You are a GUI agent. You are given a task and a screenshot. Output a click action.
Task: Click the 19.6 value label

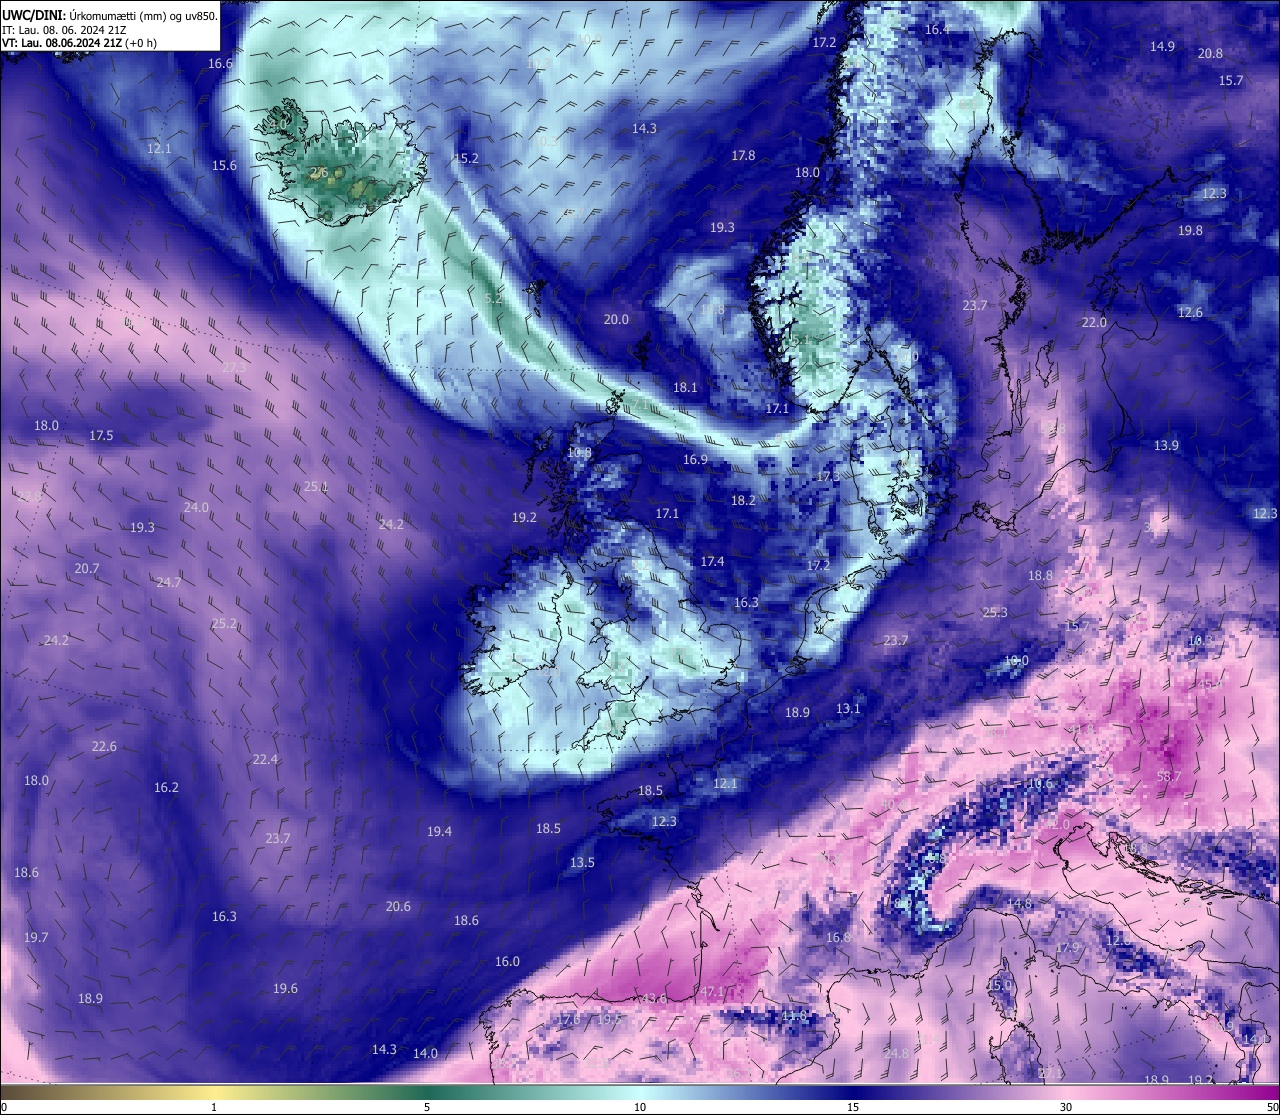pyautogui.click(x=285, y=988)
